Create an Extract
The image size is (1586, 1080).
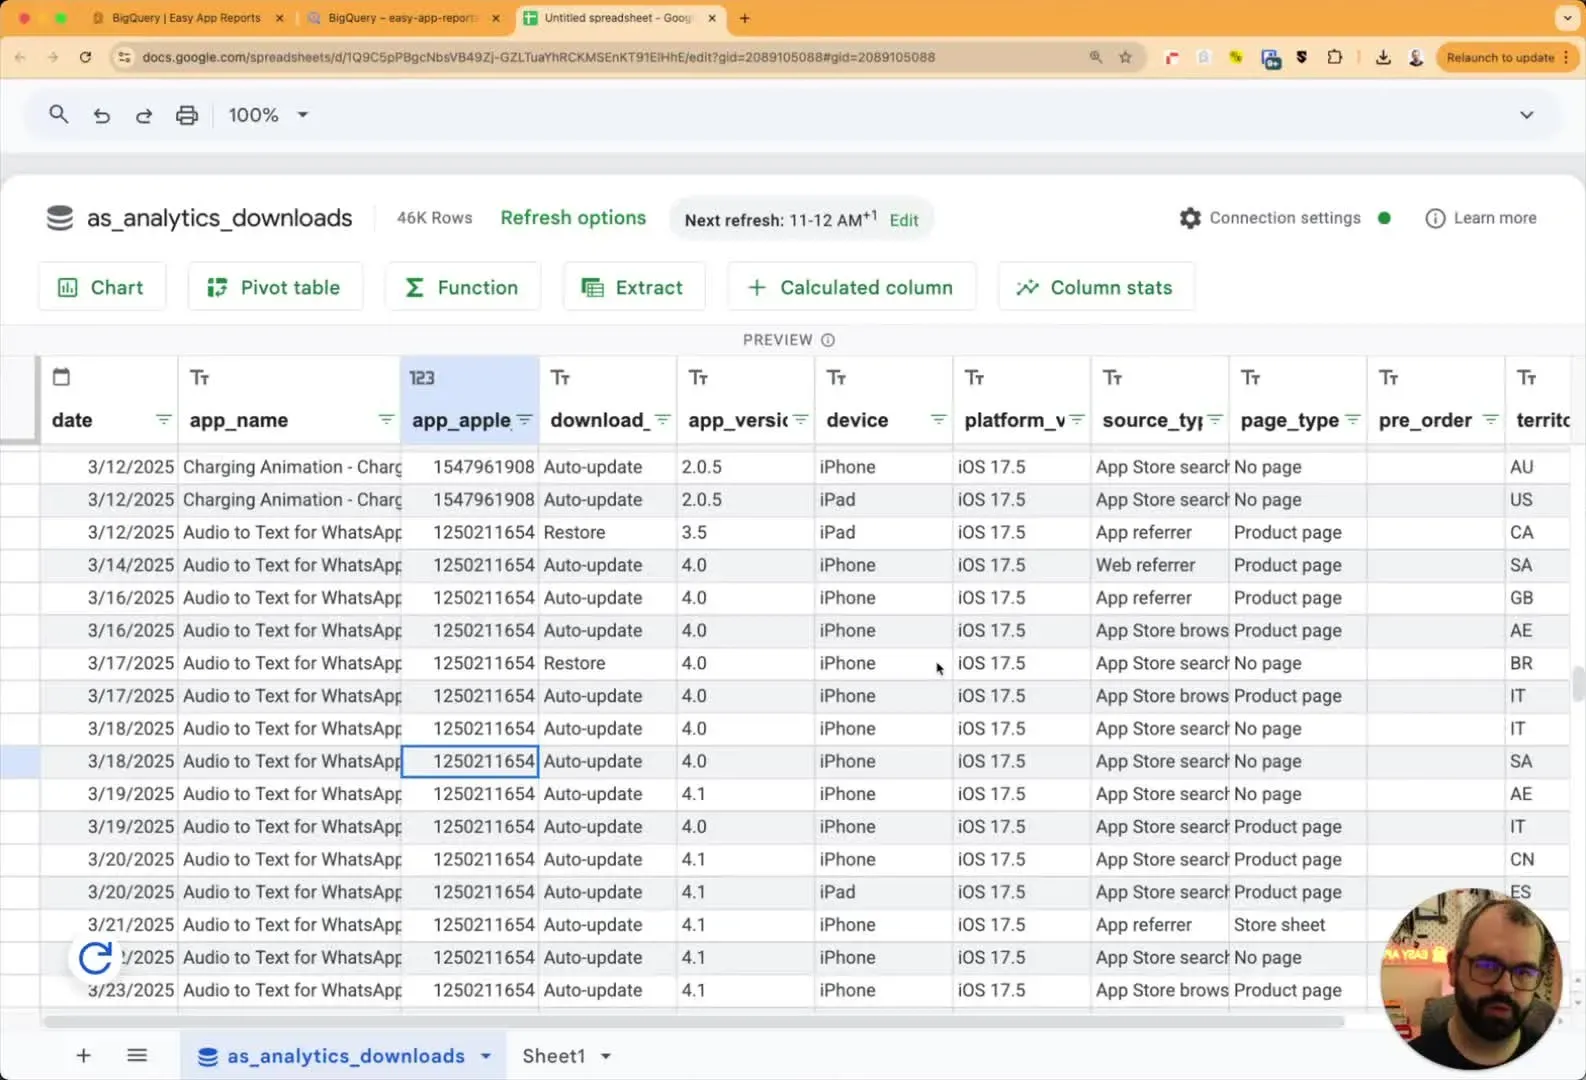tap(634, 287)
